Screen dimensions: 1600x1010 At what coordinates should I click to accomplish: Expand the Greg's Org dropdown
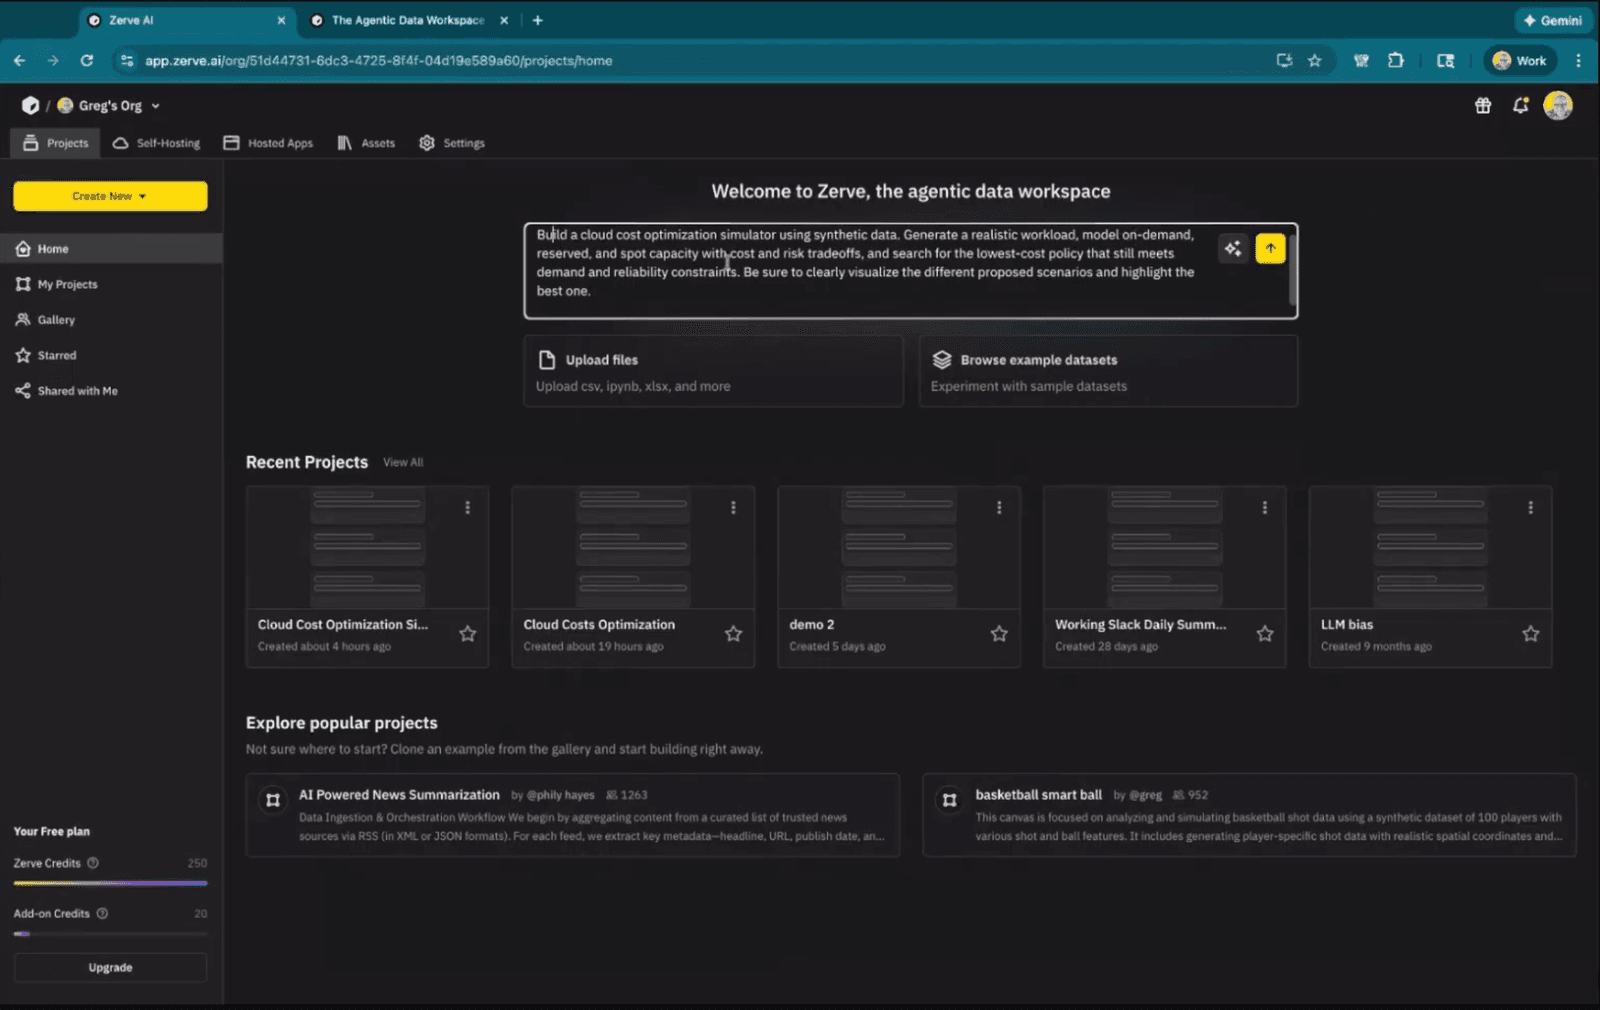click(x=155, y=105)
